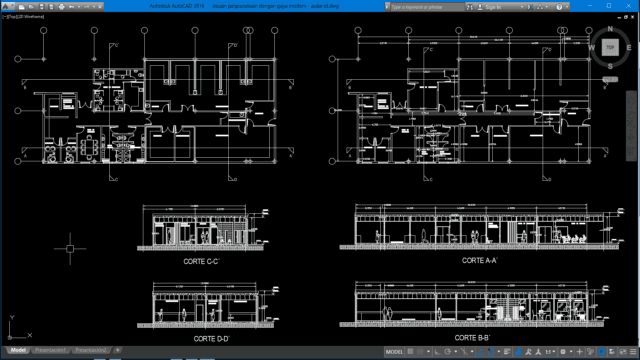Toggle Ortho mode in status bar
The height and width of the screenshot is (360, 640).
coord(438,351)
